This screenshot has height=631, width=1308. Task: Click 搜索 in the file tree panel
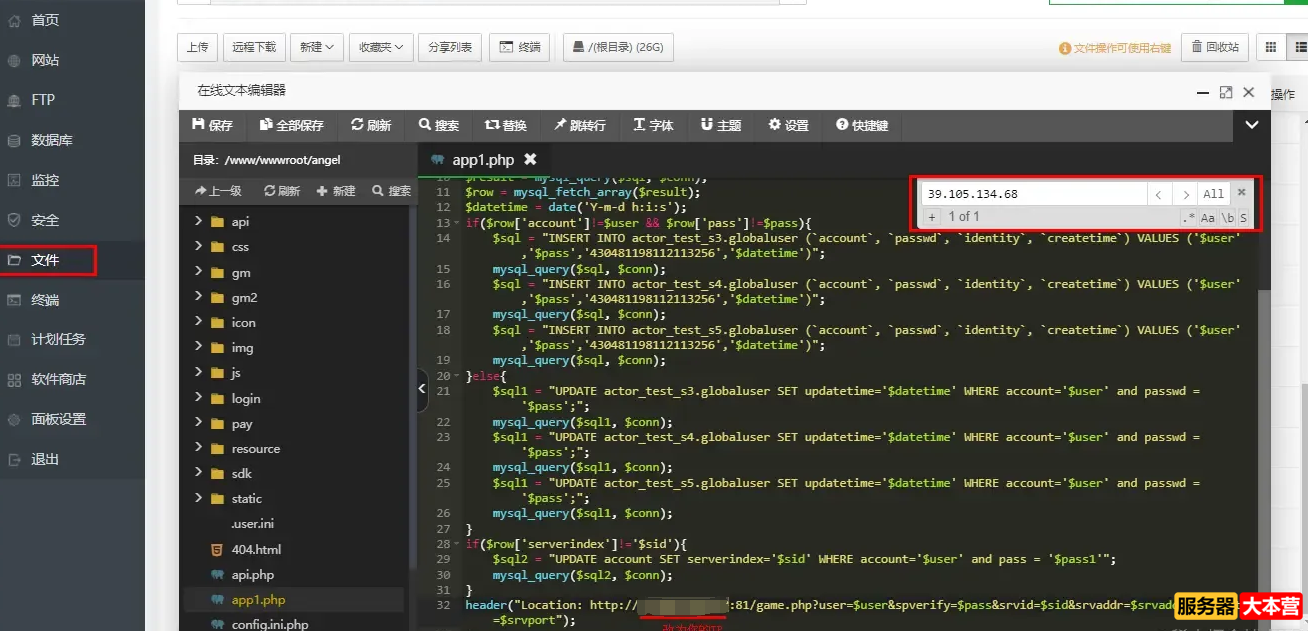click(391, 191)
